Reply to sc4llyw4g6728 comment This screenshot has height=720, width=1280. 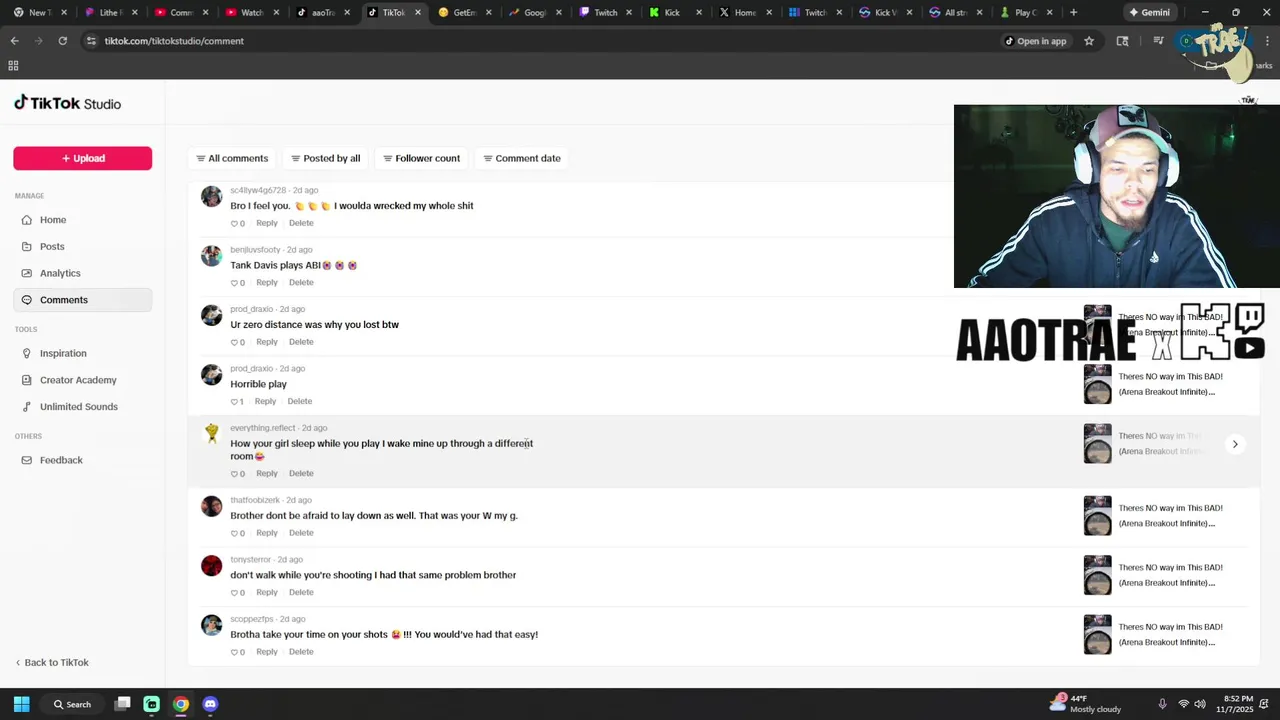(266, 223)
